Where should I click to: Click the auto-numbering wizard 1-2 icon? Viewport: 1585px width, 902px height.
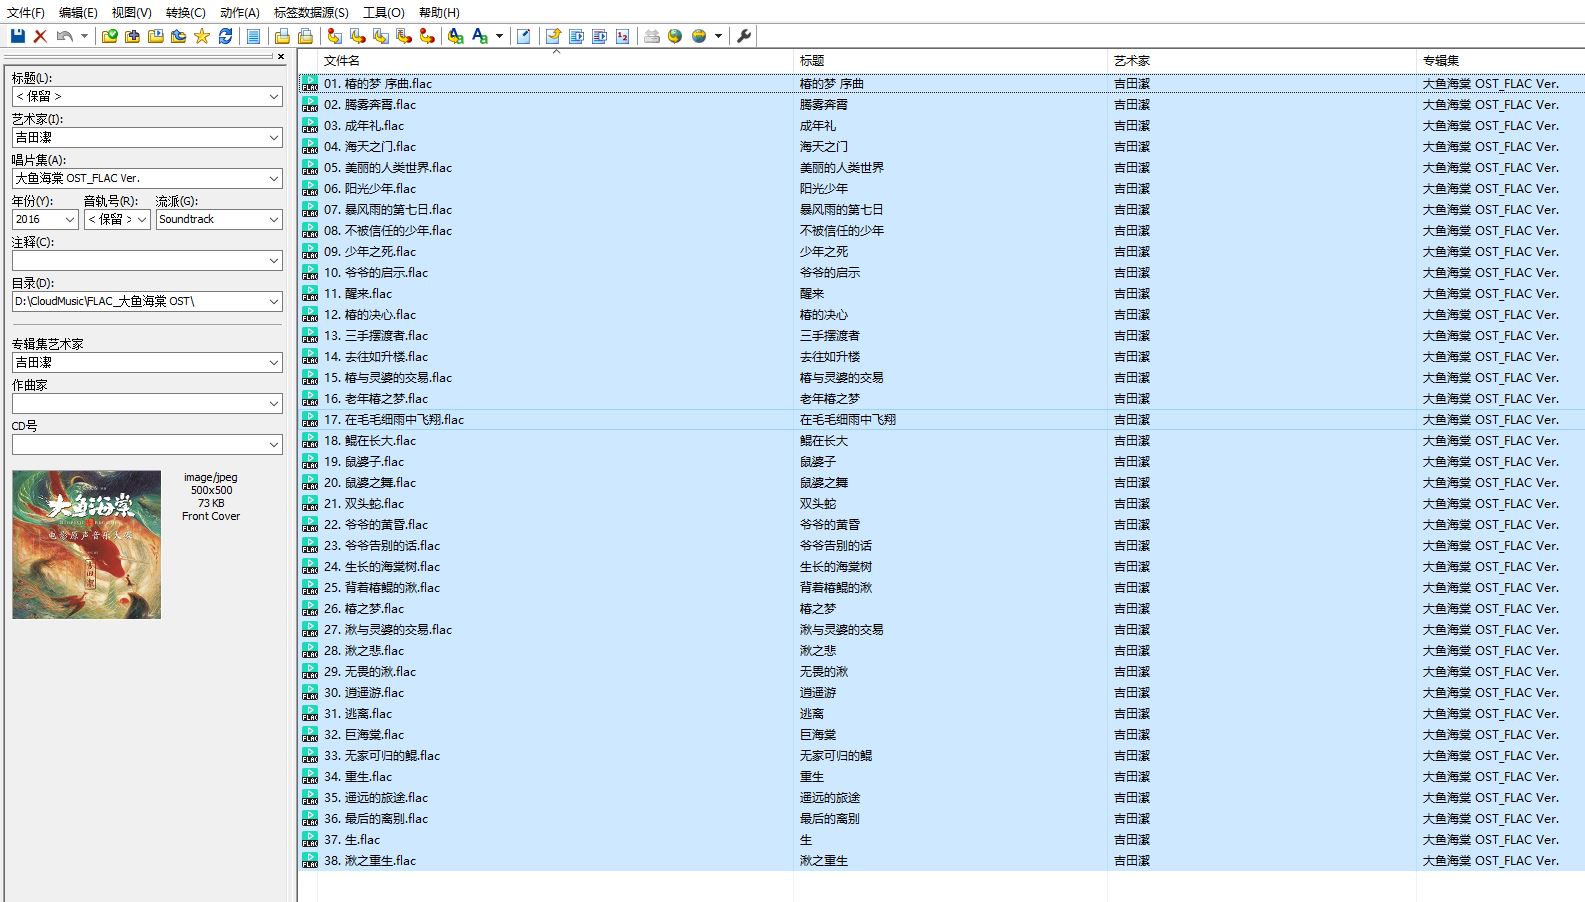point(622,36)
